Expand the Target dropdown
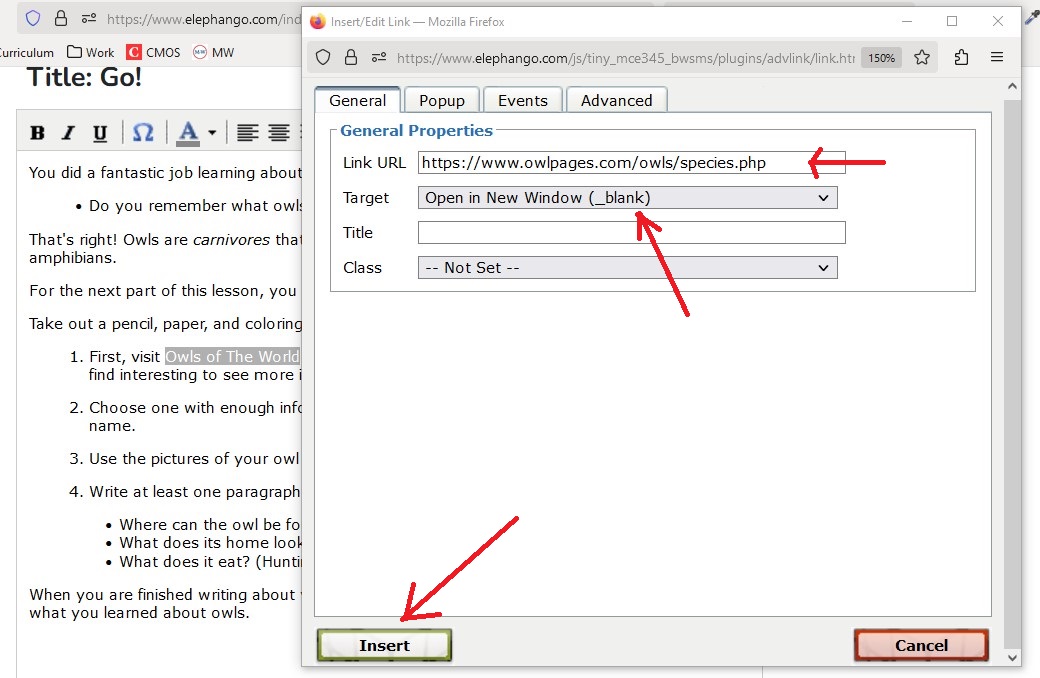 tap(627, 198)
